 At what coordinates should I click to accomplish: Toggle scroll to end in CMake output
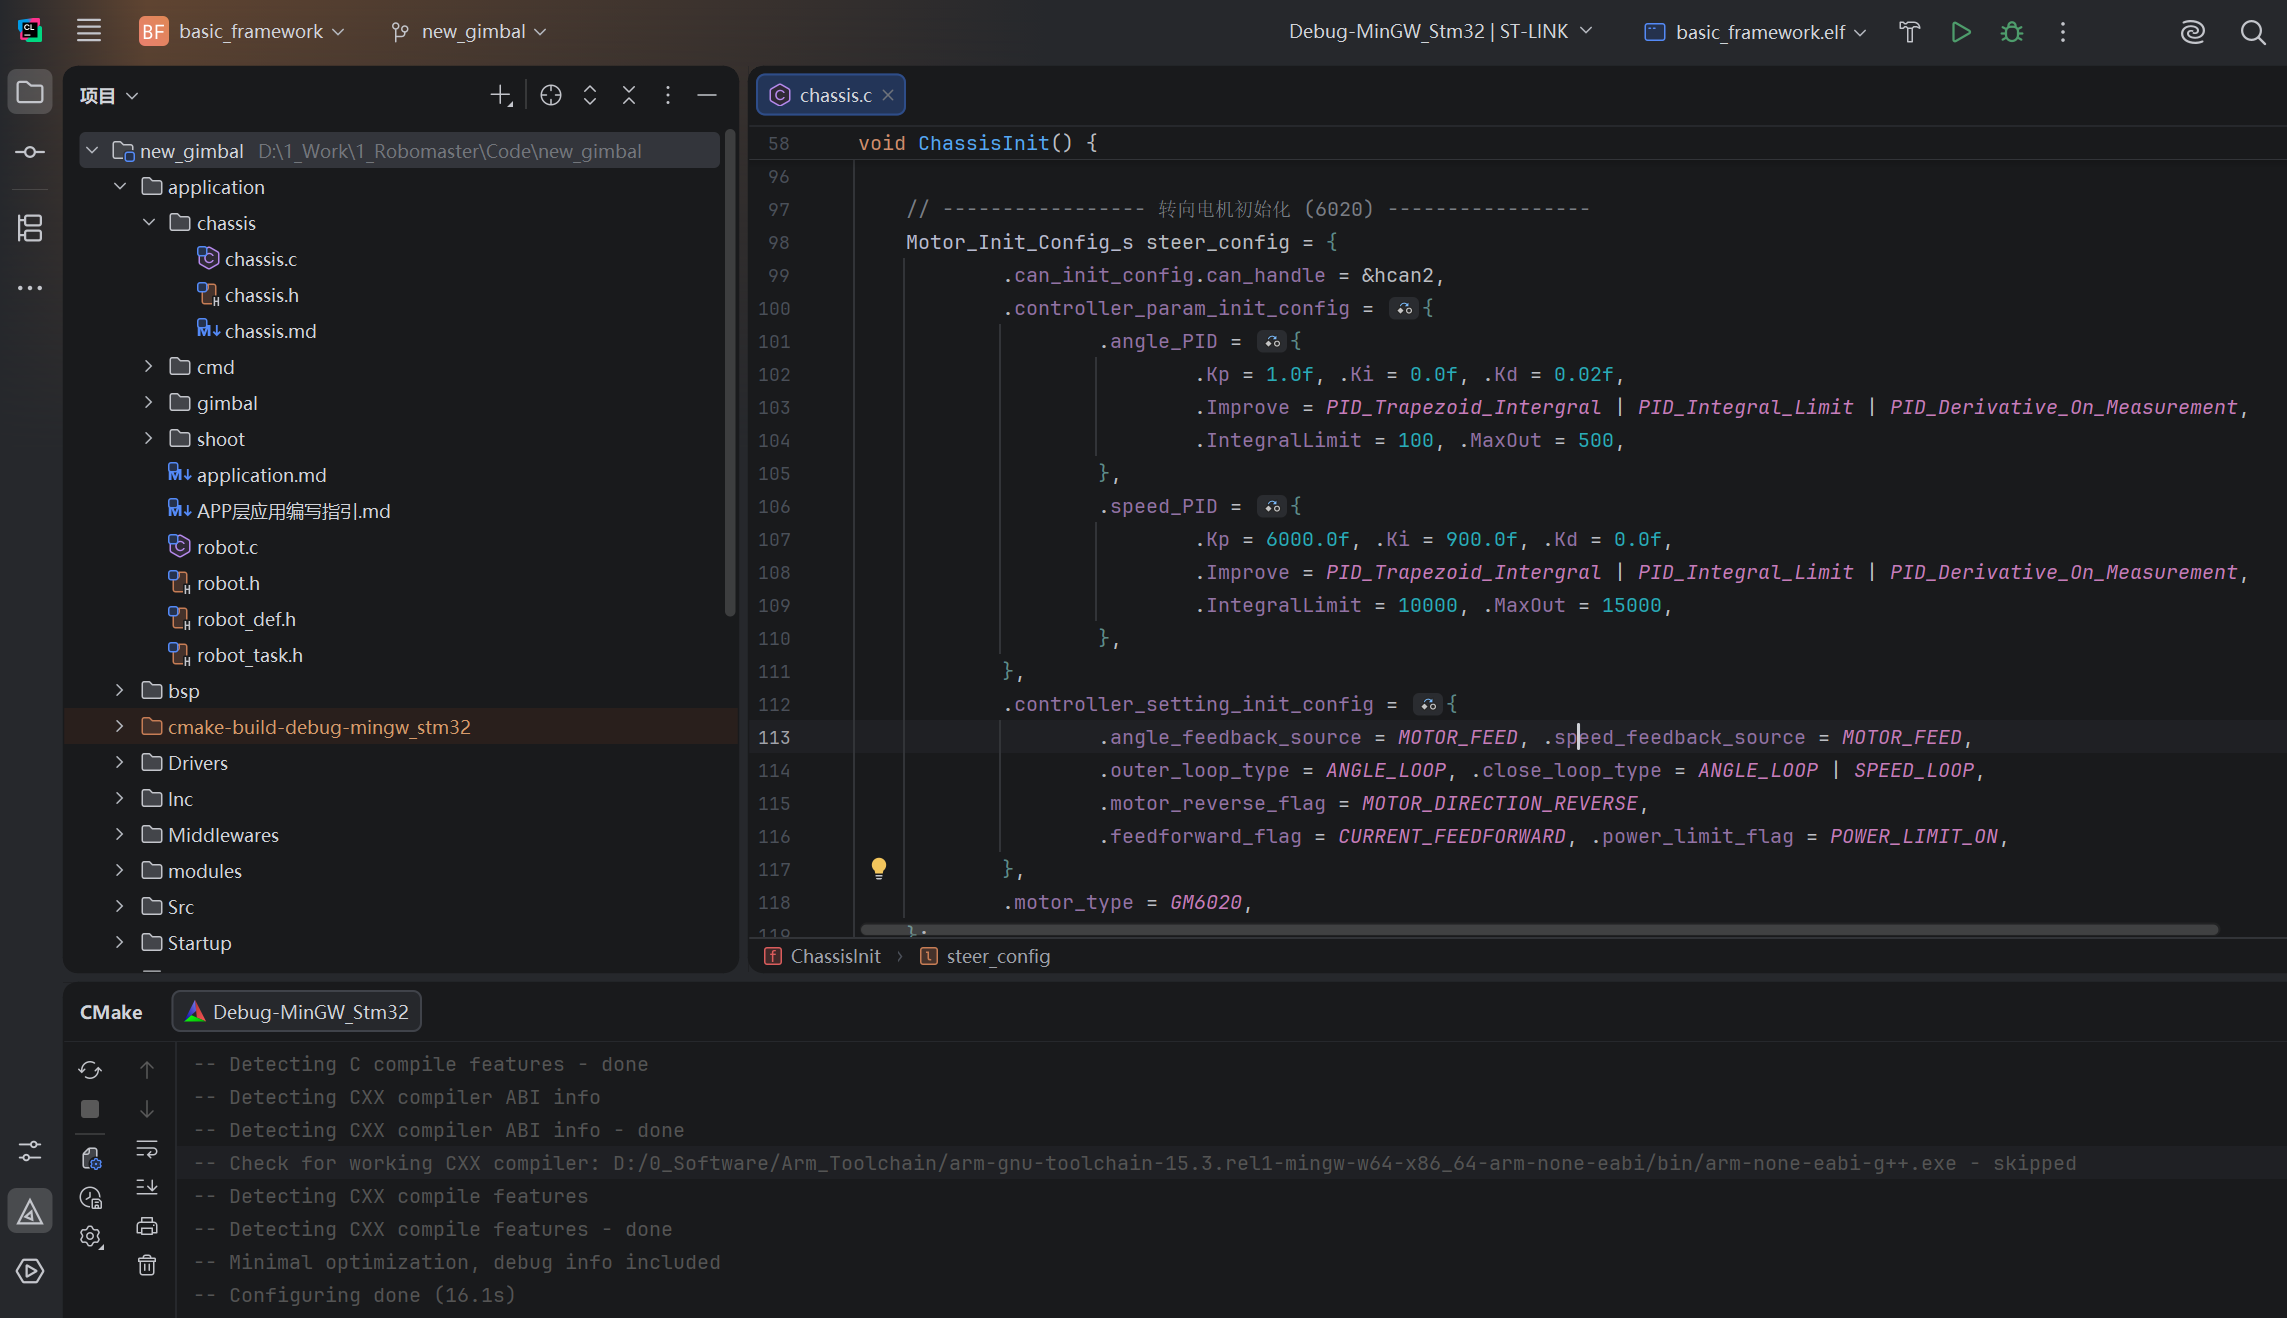coord(147,1187)
